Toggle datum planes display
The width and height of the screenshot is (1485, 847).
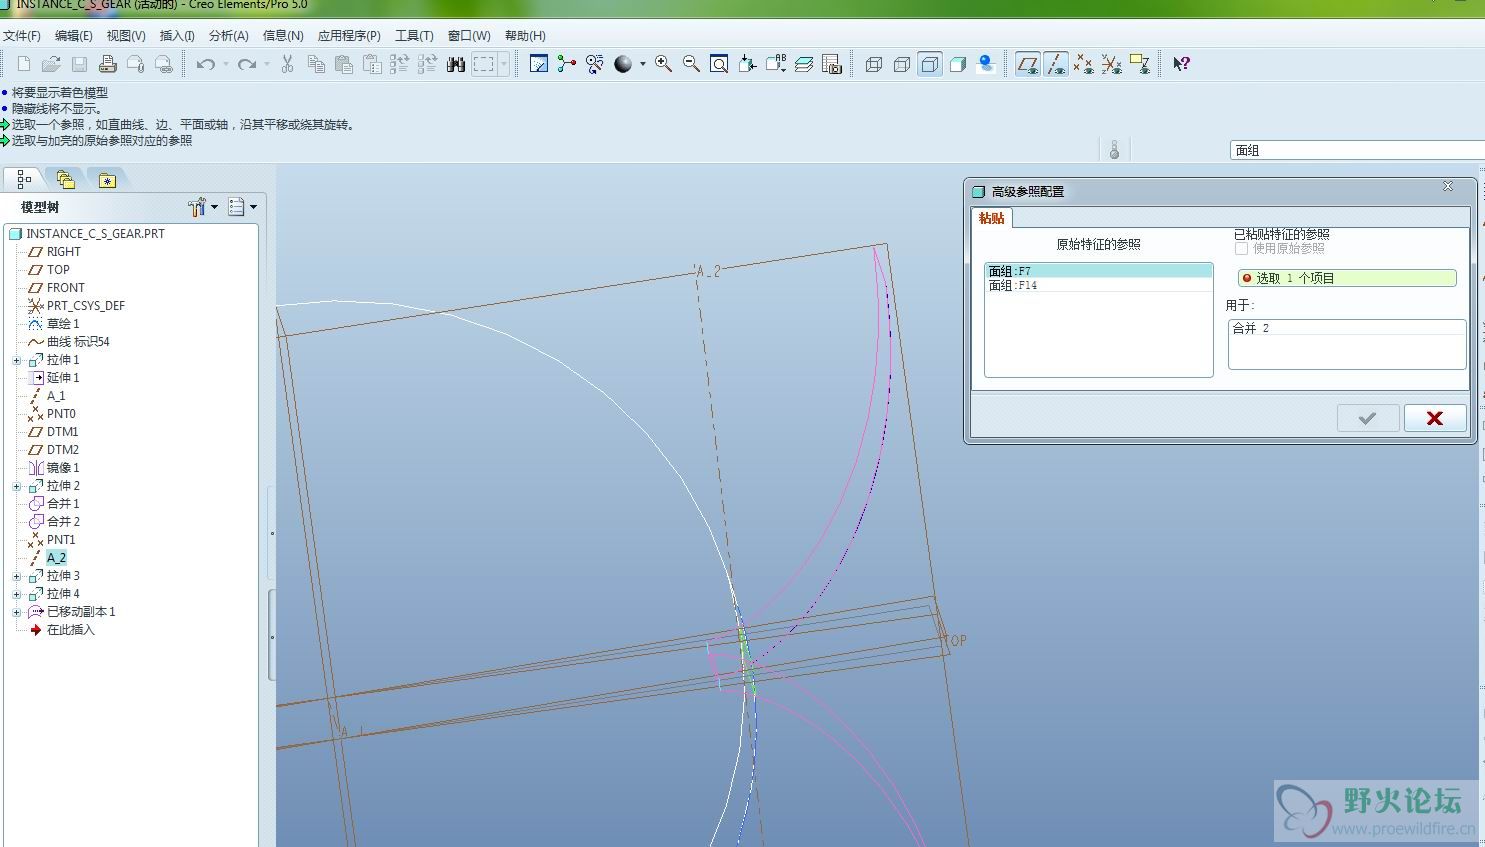pos(1027,64)
